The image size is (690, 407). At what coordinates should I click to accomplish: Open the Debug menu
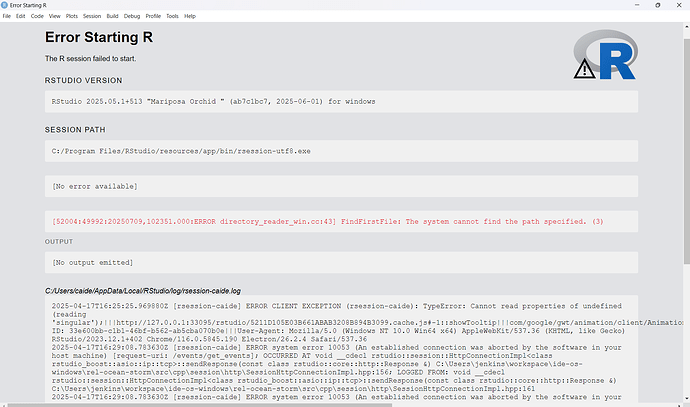pos(132,16)
